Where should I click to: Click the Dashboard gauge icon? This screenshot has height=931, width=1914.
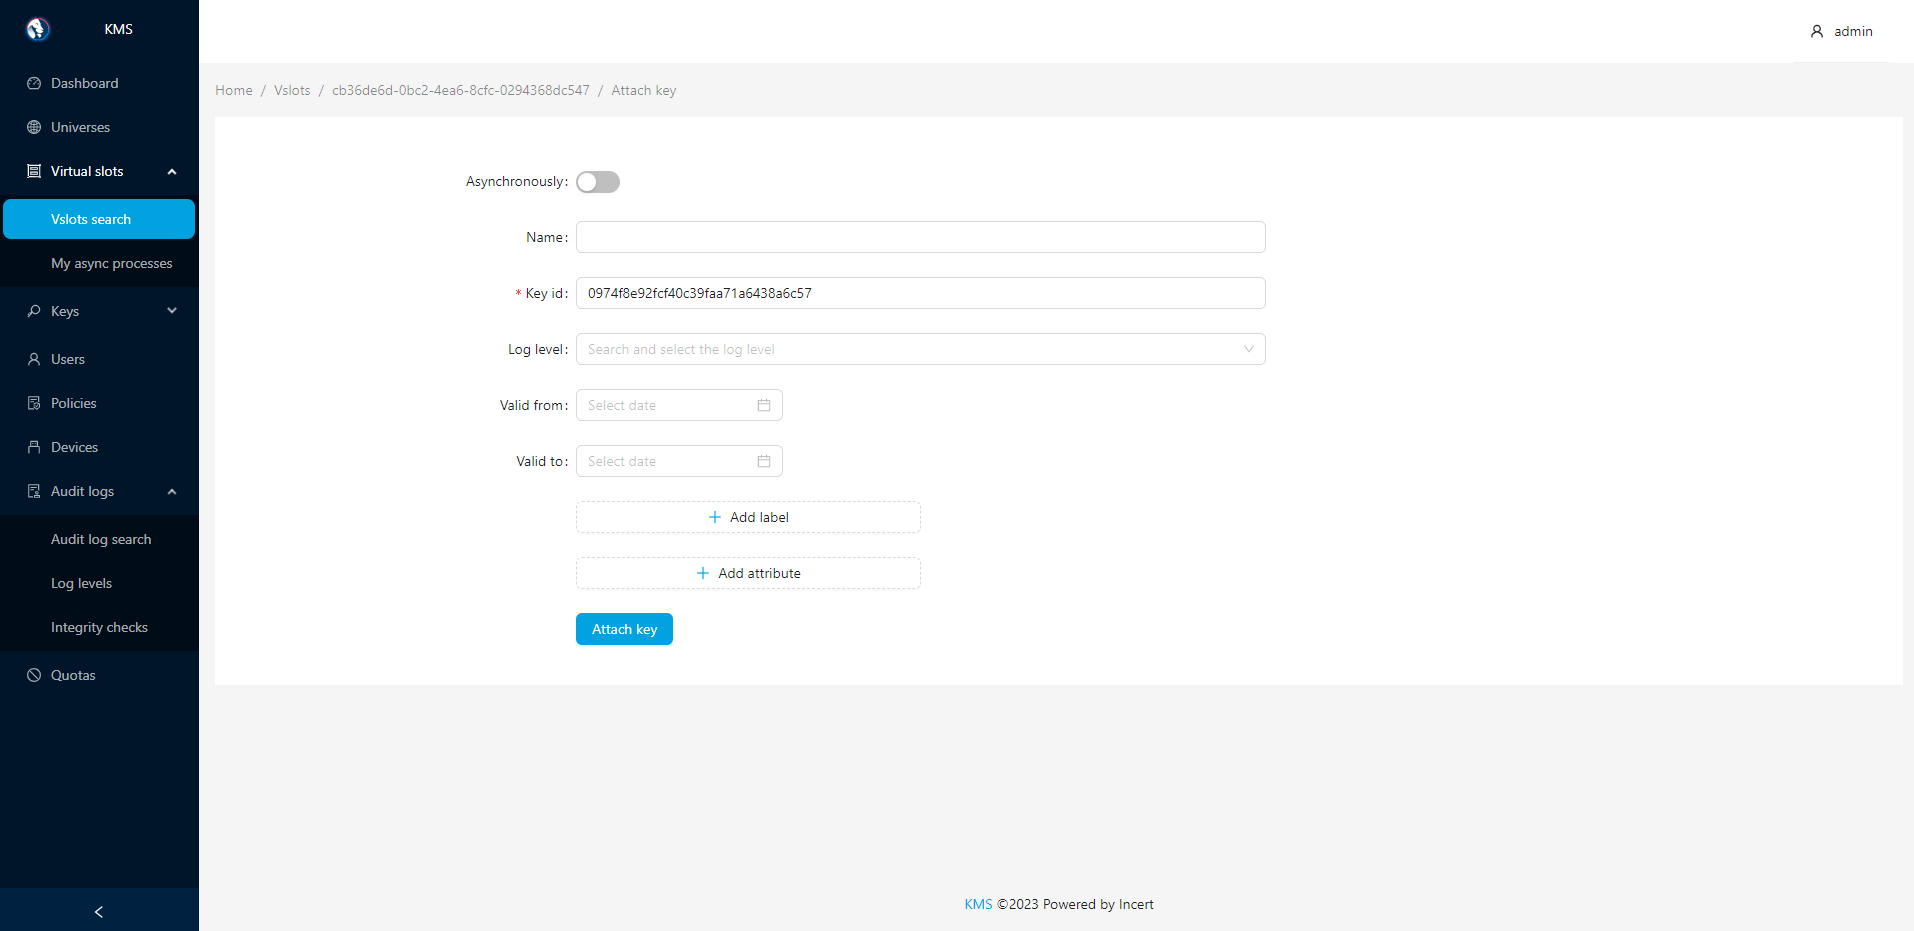(x=34, y=83)
